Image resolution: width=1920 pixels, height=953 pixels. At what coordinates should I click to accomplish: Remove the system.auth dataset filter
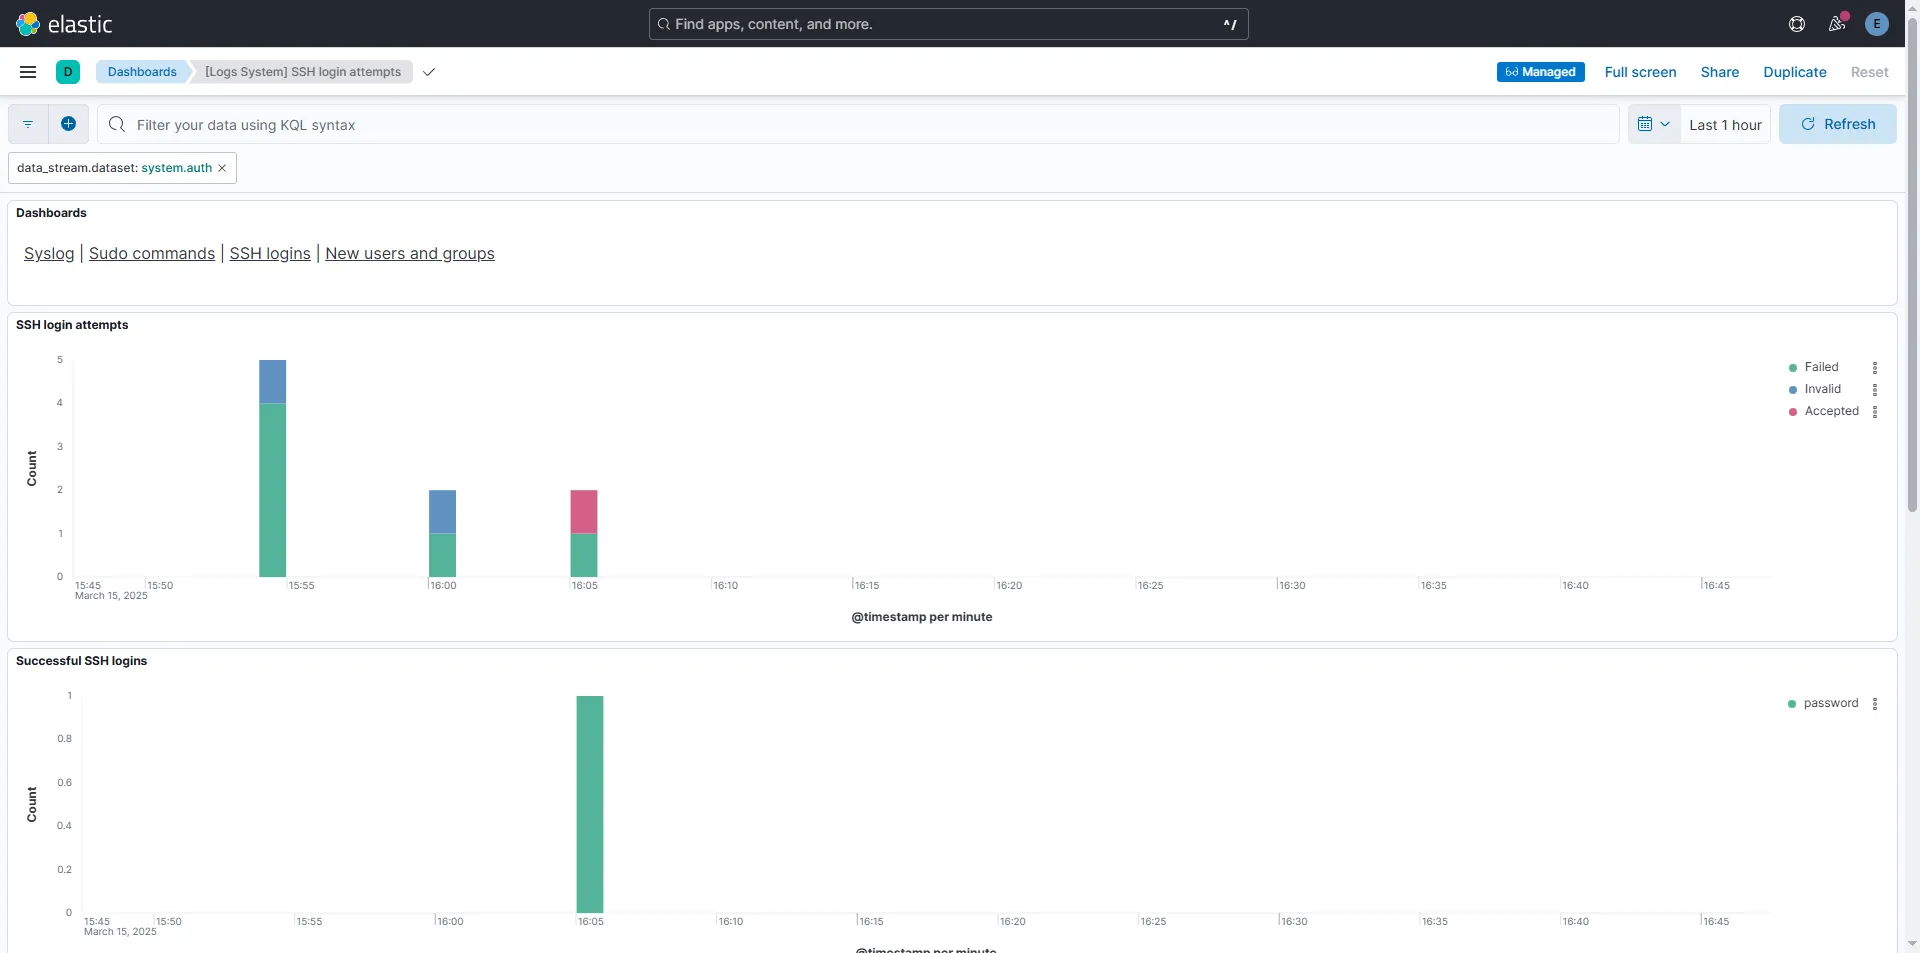point(222,168)
